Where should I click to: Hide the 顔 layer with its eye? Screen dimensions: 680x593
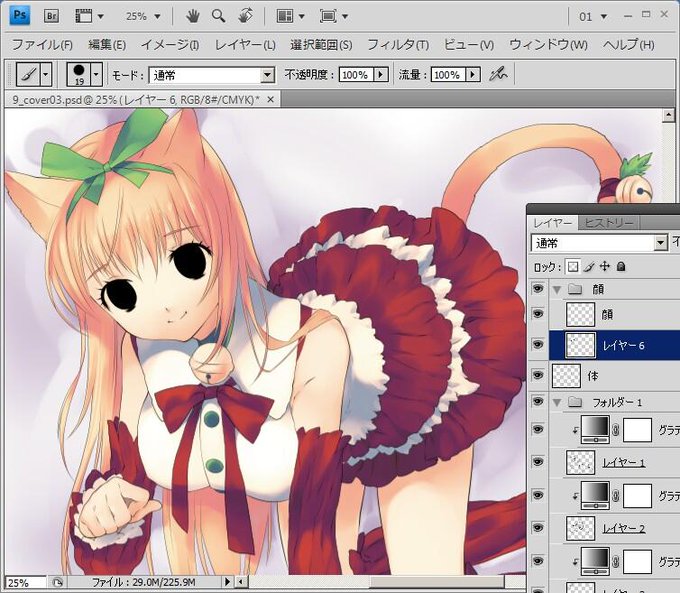pyautogui.click(x=538, y=313)
